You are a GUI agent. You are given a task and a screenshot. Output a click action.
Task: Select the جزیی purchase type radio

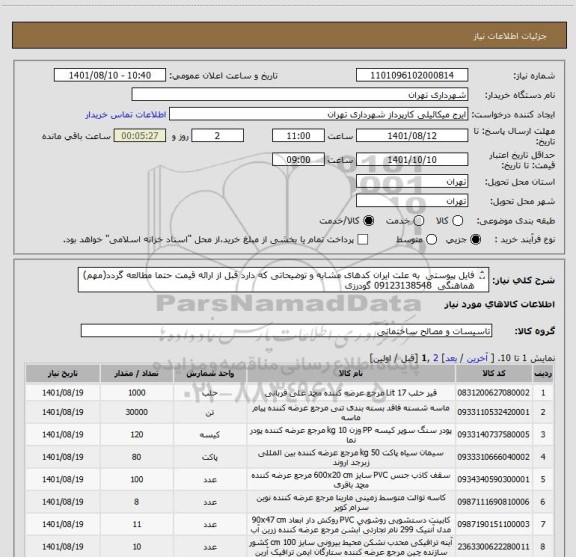(x=476, y=240)
